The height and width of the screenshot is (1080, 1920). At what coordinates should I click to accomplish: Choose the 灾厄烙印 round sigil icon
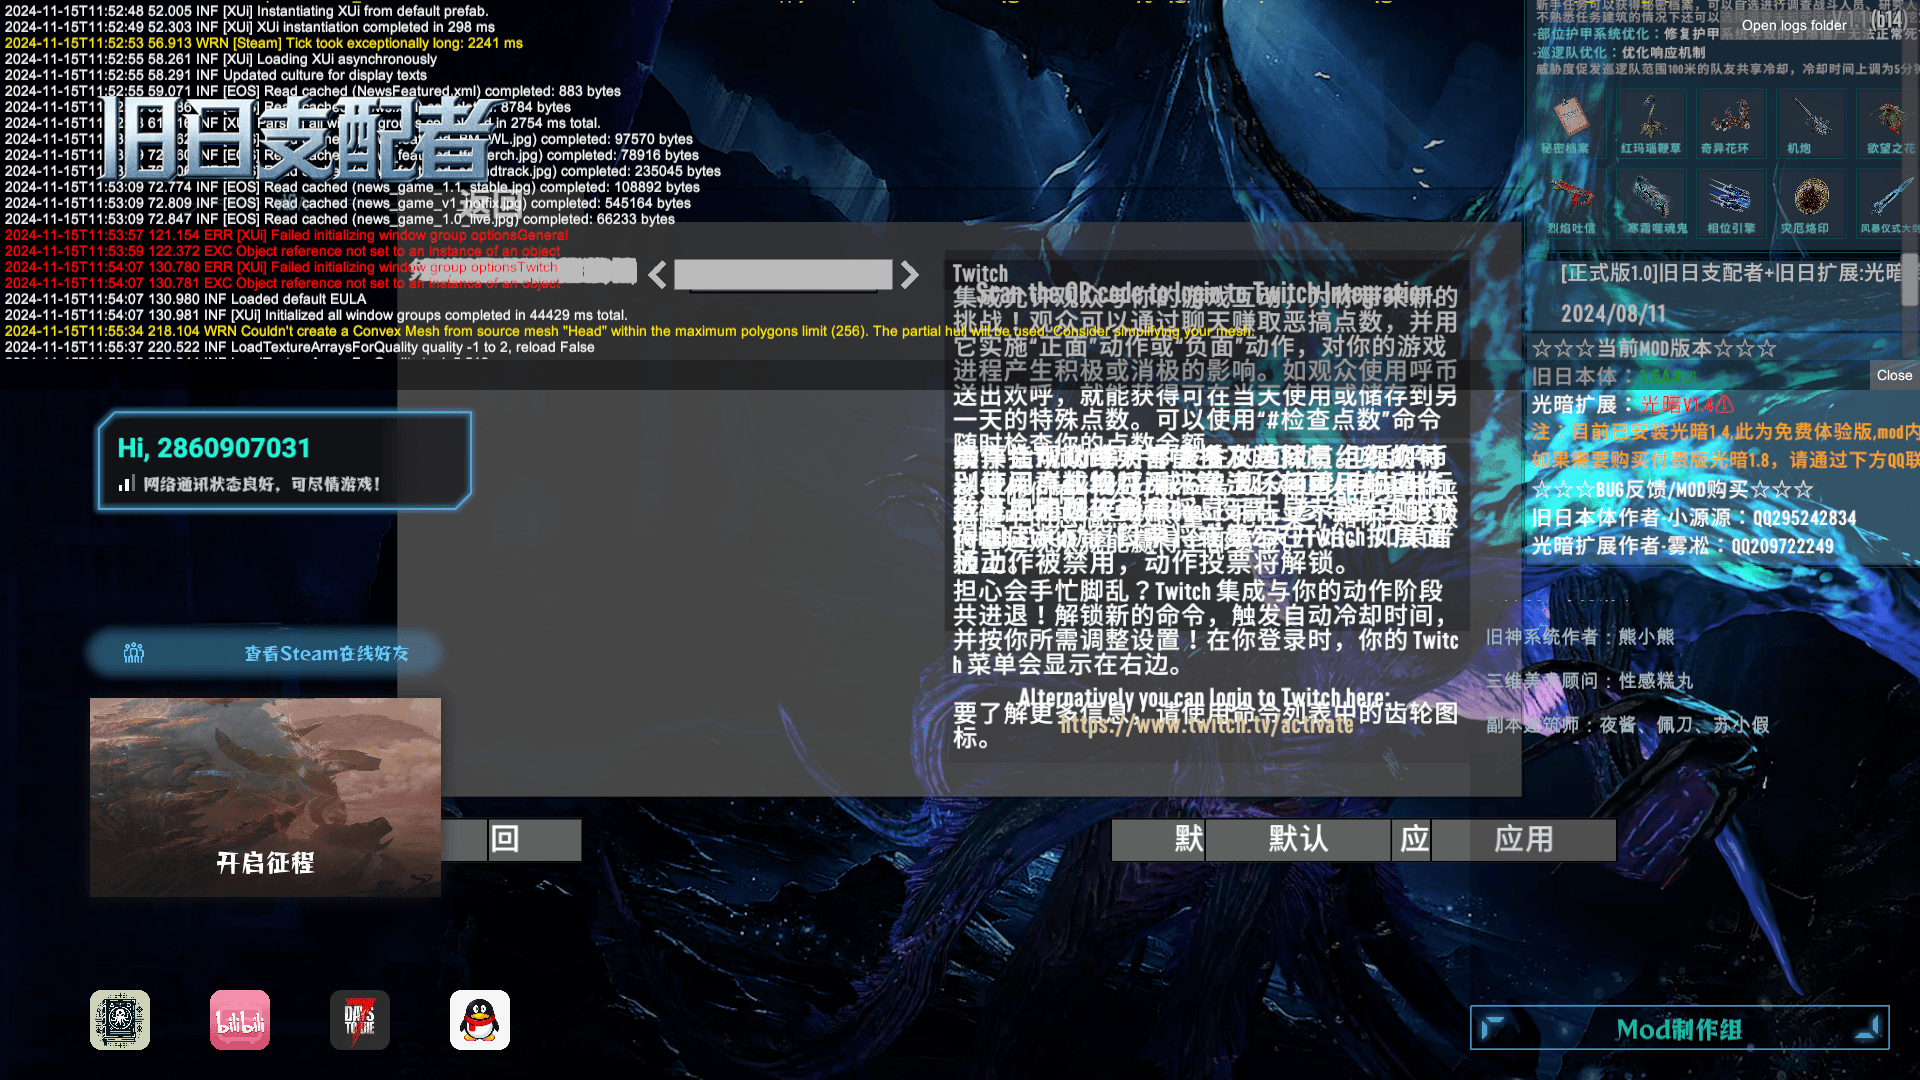[x=1810, y=197]
